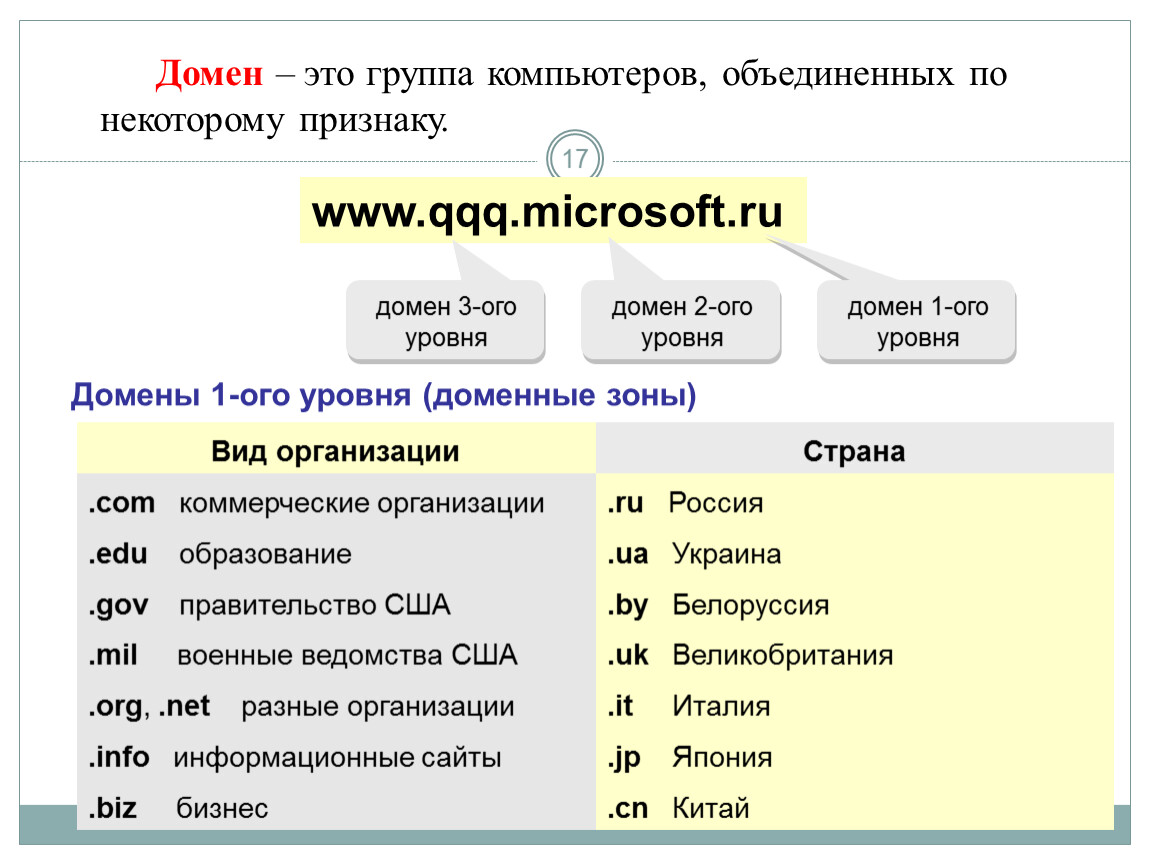Screen dimensions: 1150x864
Task: Click the ".info" entry
Action: pos(119,756)
